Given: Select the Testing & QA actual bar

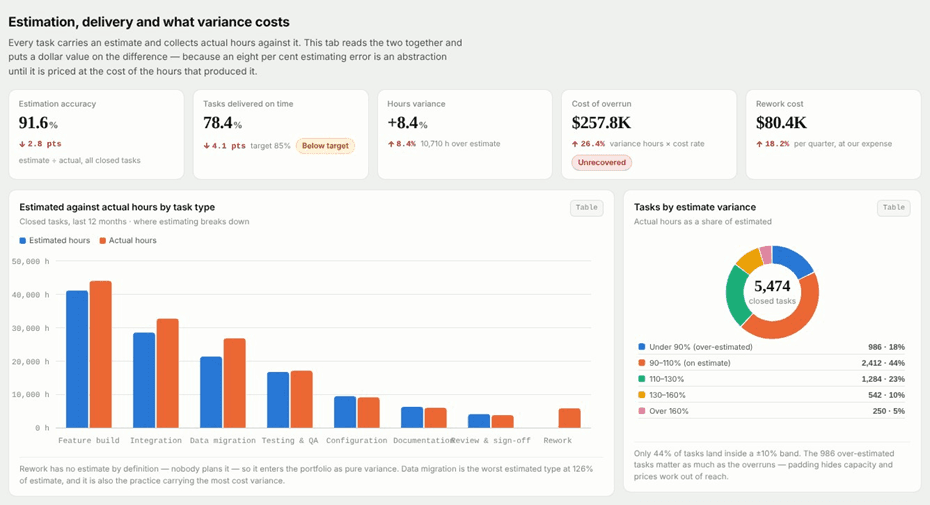Looking at the screenshot, I should 302,399.
